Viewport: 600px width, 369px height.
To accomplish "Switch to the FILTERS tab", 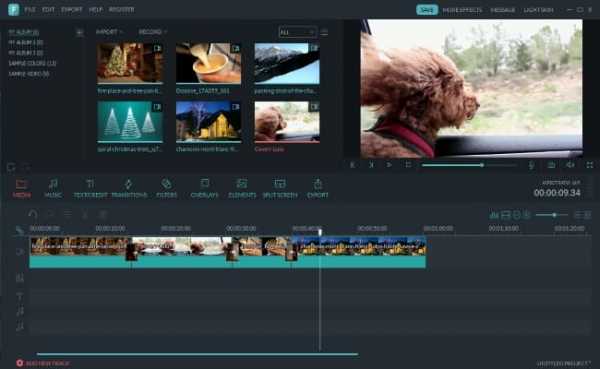I will click(x=167, y=188).
